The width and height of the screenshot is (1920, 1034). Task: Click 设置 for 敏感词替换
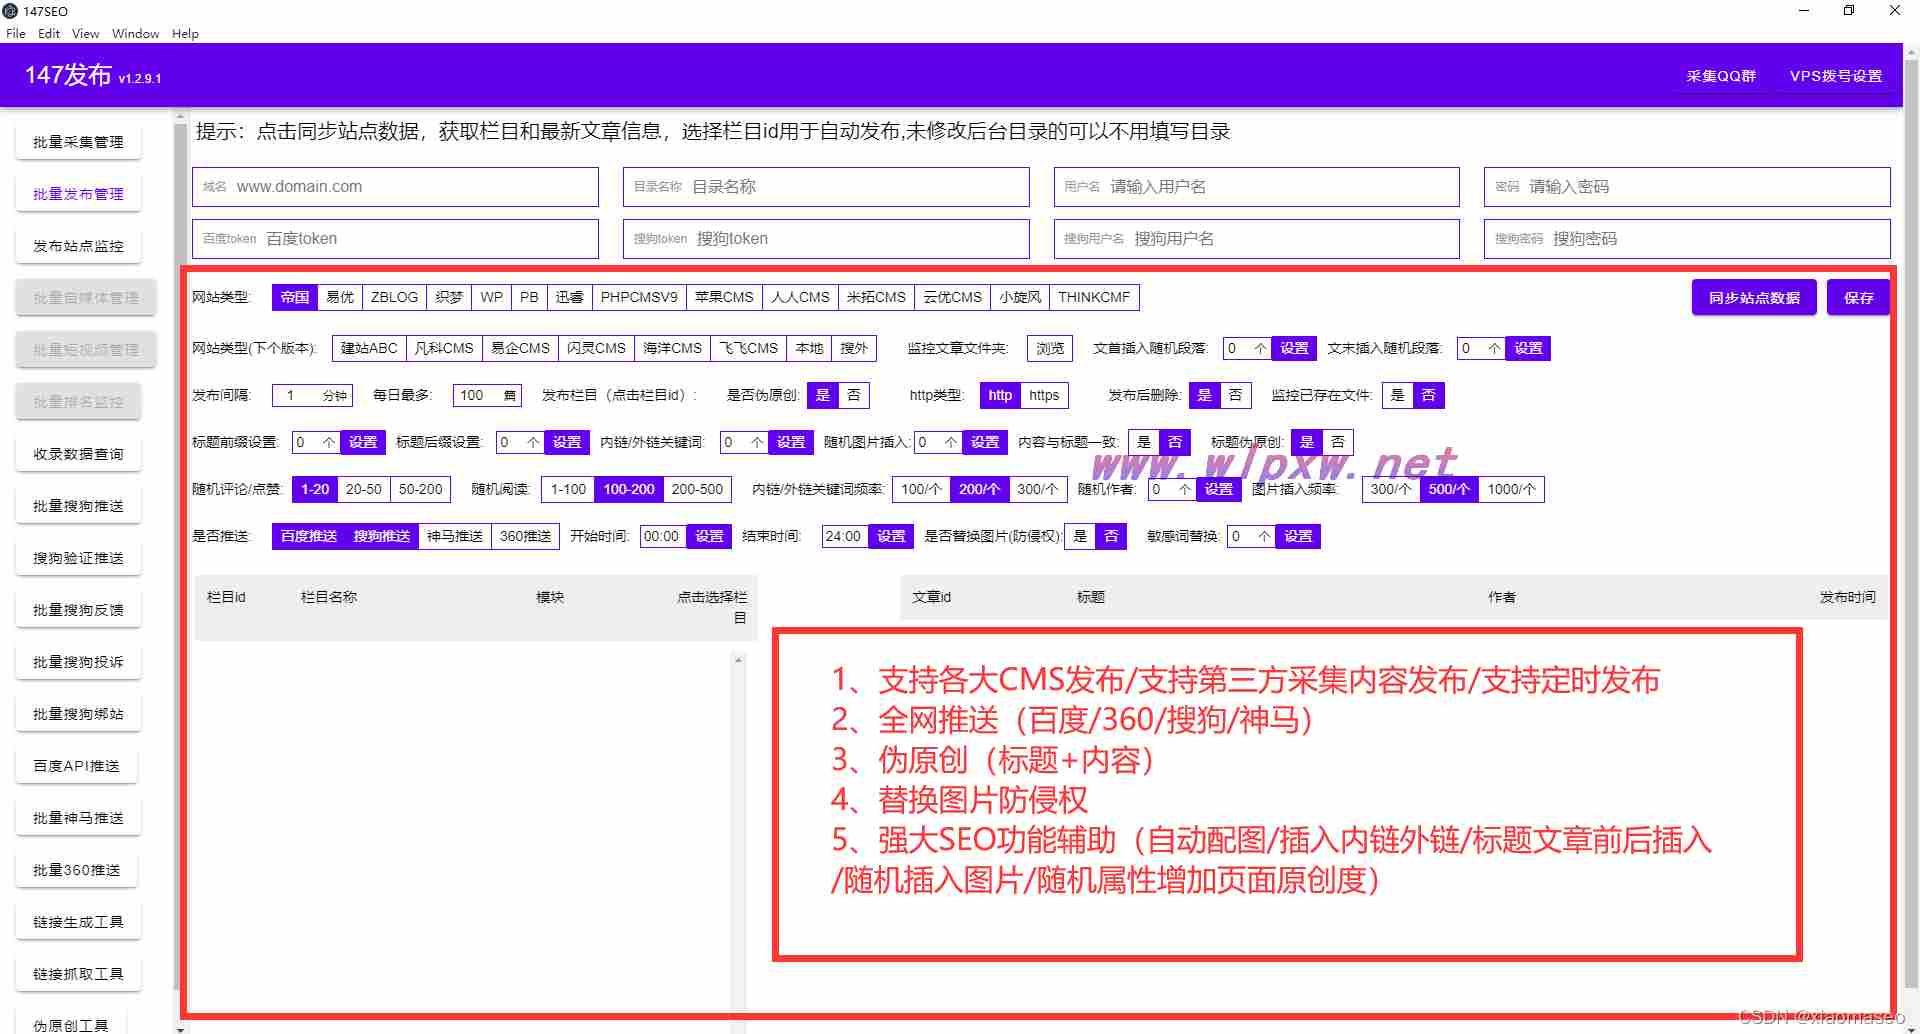click(x=1298, y=536)
